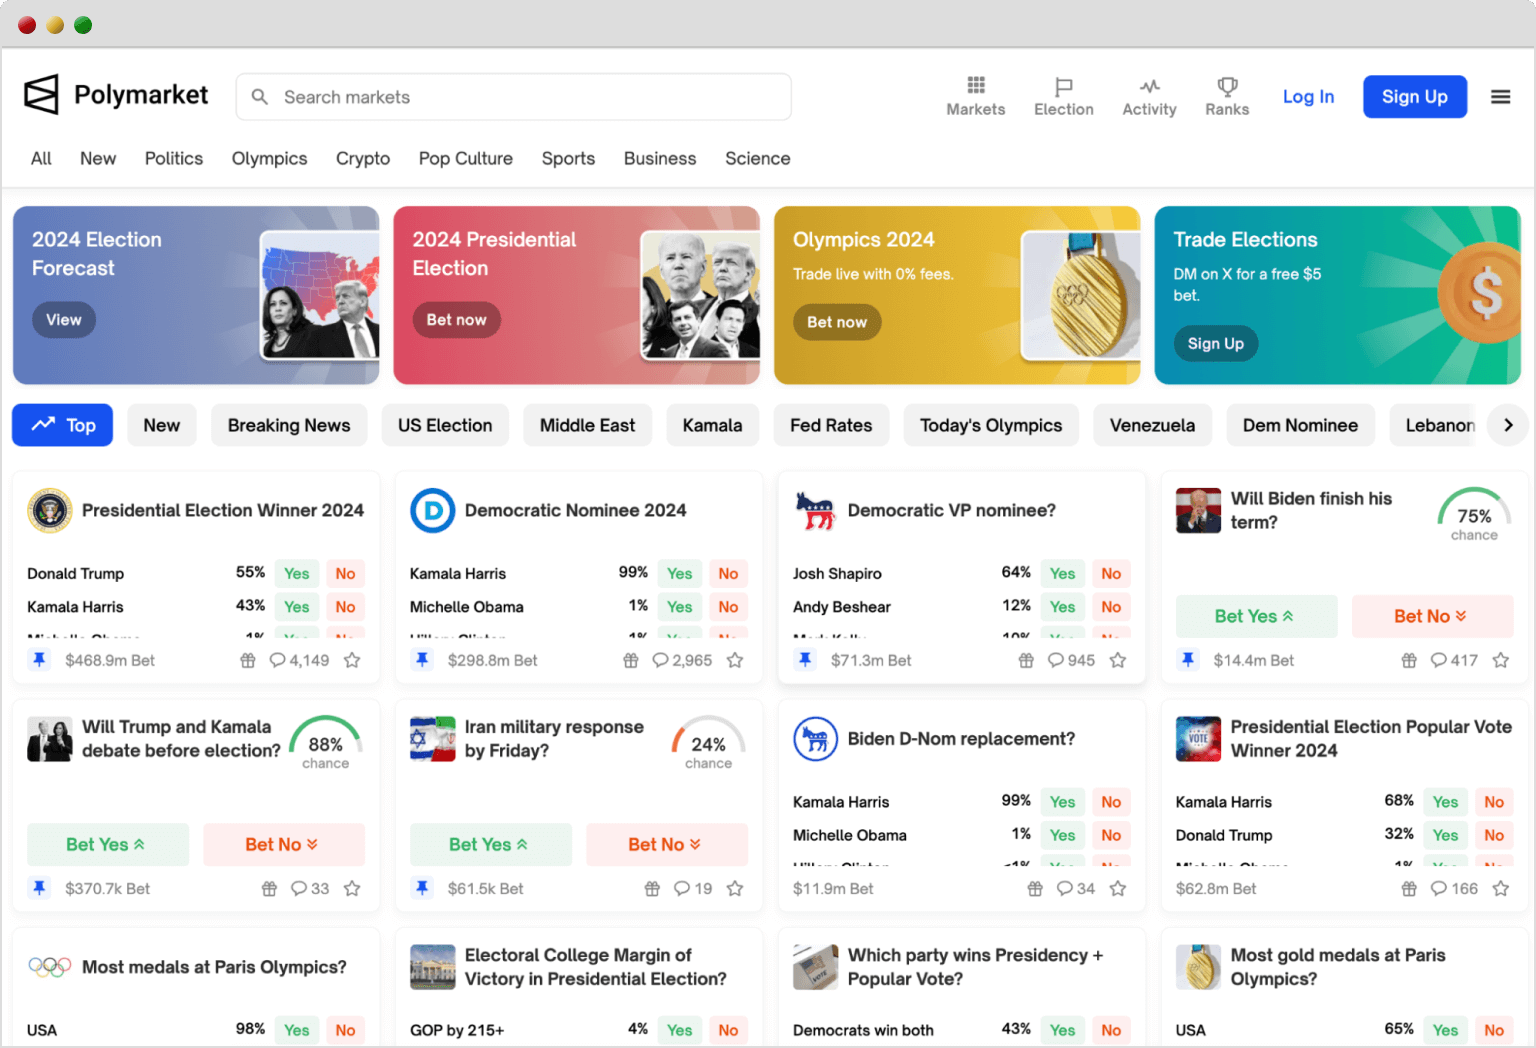Click Bet No on Iran military response card
The image size is (1536, 1048).
666,844
